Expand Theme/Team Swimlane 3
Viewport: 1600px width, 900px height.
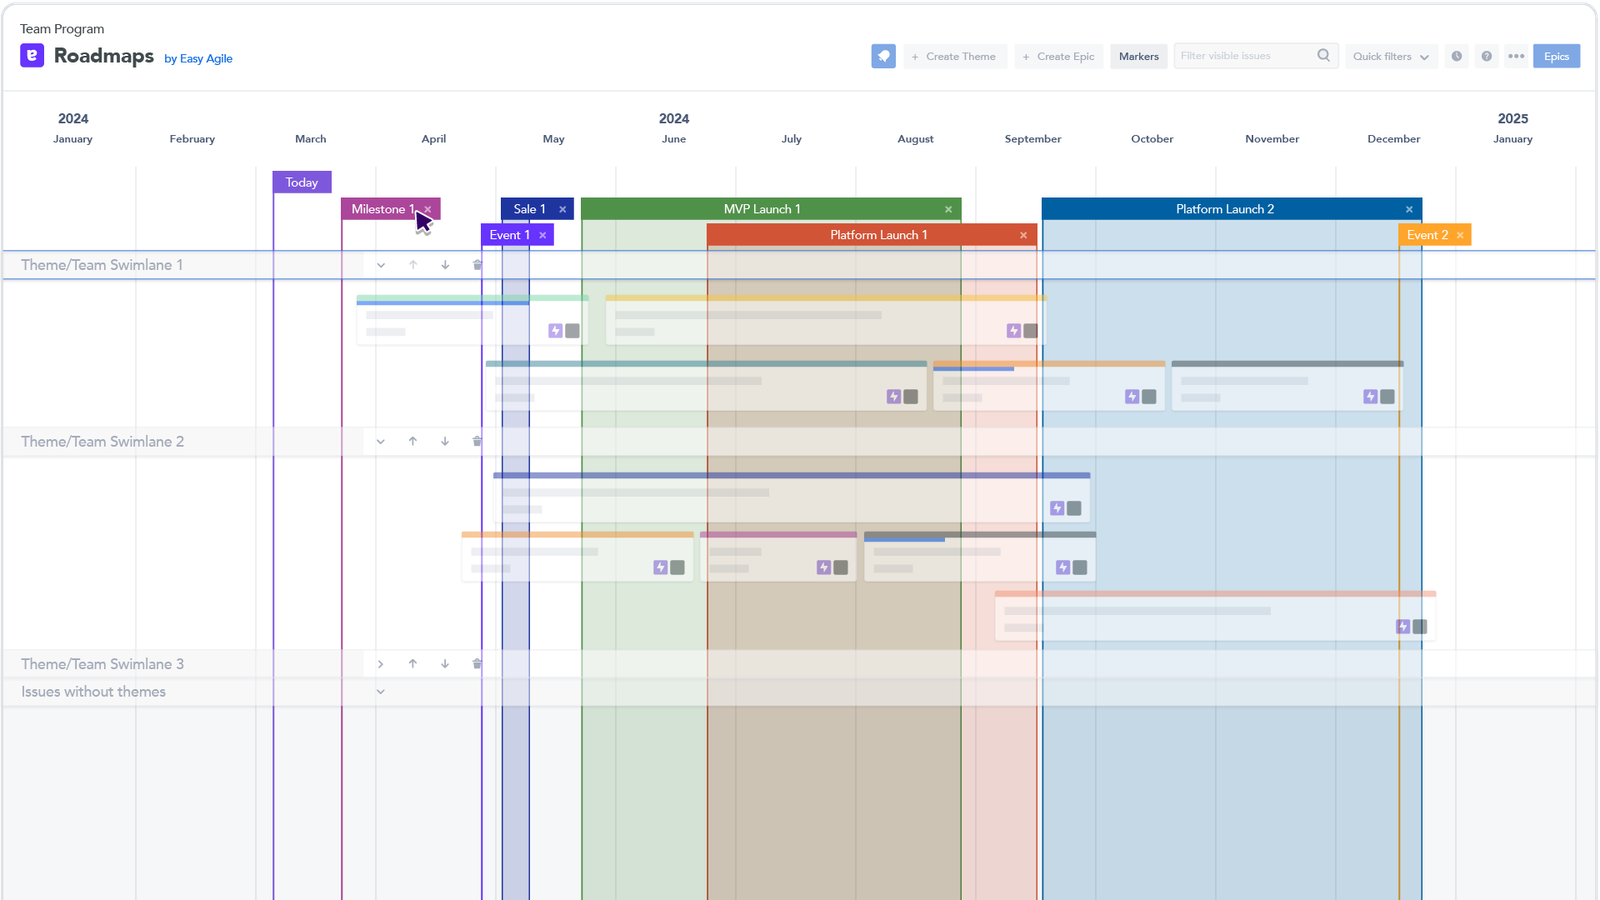pyautogui.click(x=381, y=664)
